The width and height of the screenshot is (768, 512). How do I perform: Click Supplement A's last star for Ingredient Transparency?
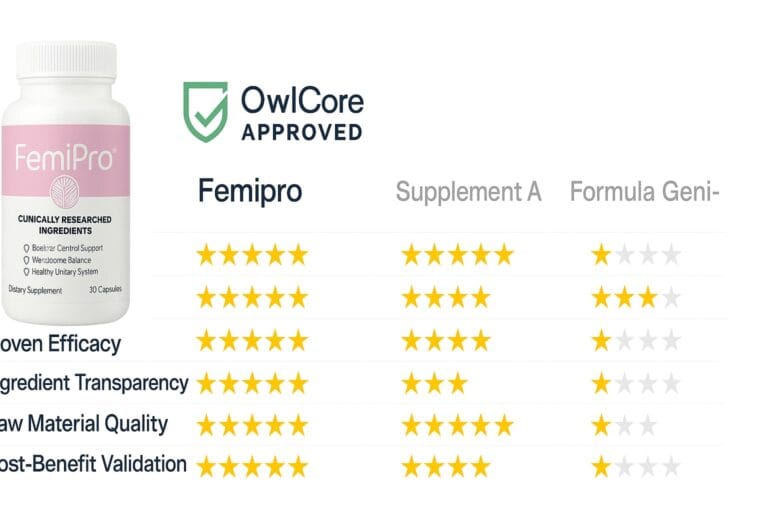(457, 383)
